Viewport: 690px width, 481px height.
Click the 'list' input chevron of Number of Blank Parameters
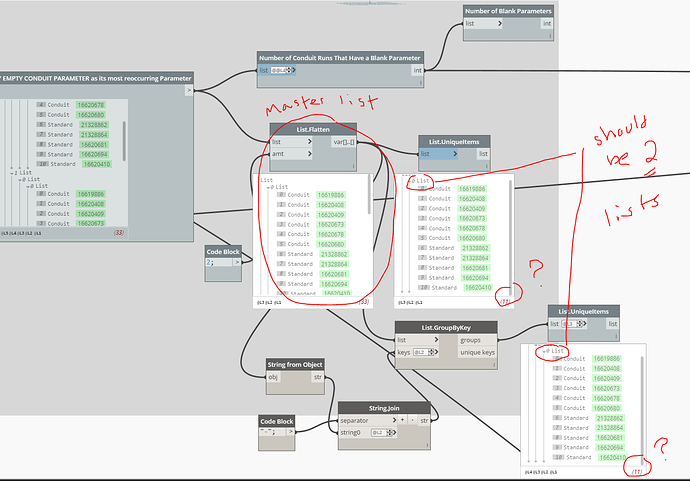pyautogui.click(x=500, y=24)
